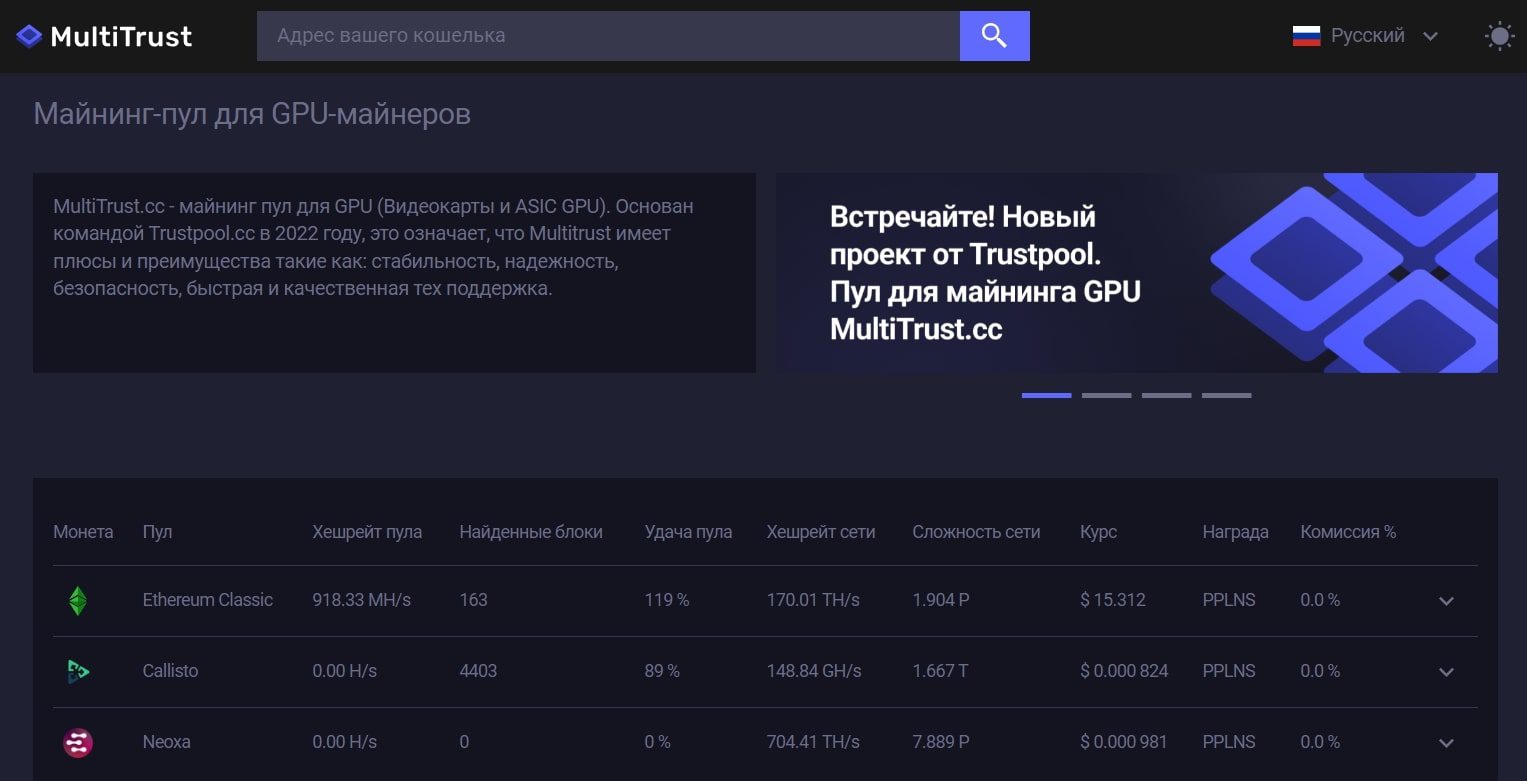The width and height of the screenshot is (1527, 781).
Task: Open the Neoxa pool link
Action: tap(166, 742)
